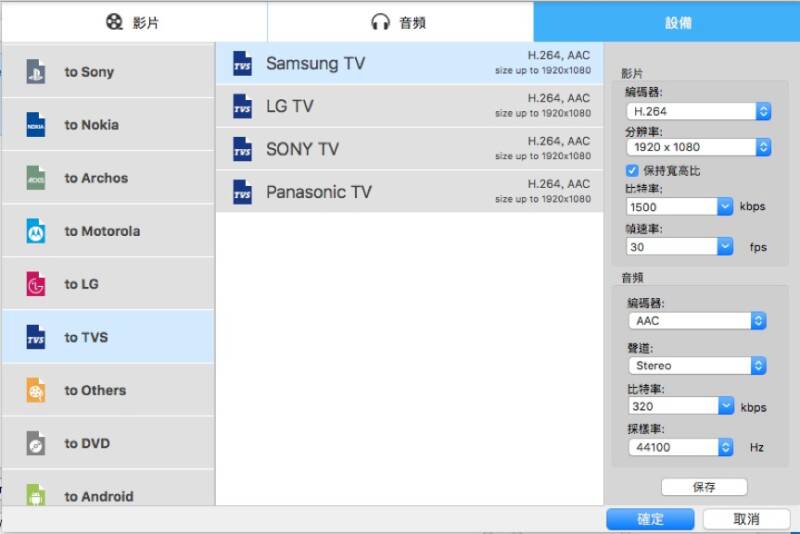Select to Android in the sidebar
Screen dimensions: 800x534
pyautogui.click(x=108, y=489)
